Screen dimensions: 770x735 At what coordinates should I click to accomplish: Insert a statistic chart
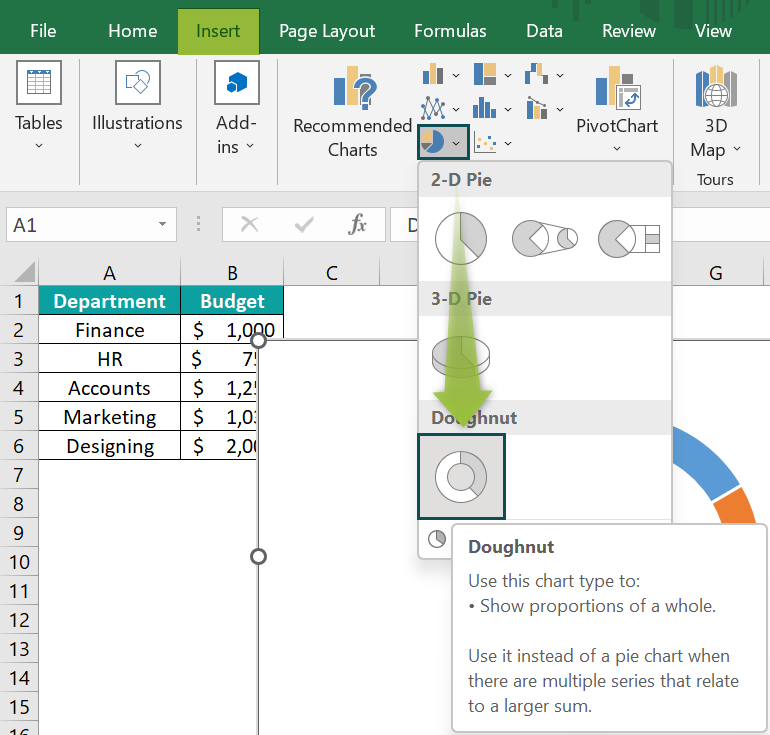(x=484, y=108)
